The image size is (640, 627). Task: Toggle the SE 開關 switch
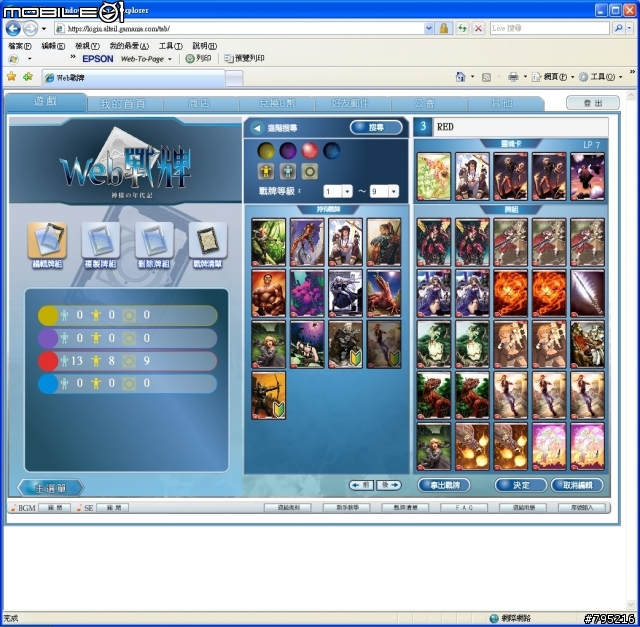click(x=113, y=508)
